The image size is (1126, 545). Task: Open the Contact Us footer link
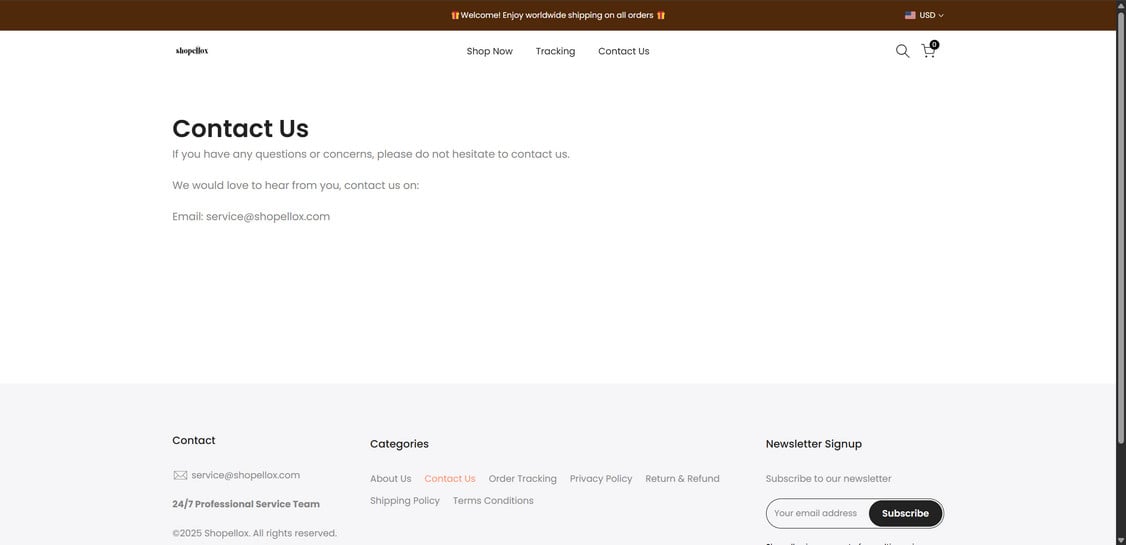[x=450, y=479]
